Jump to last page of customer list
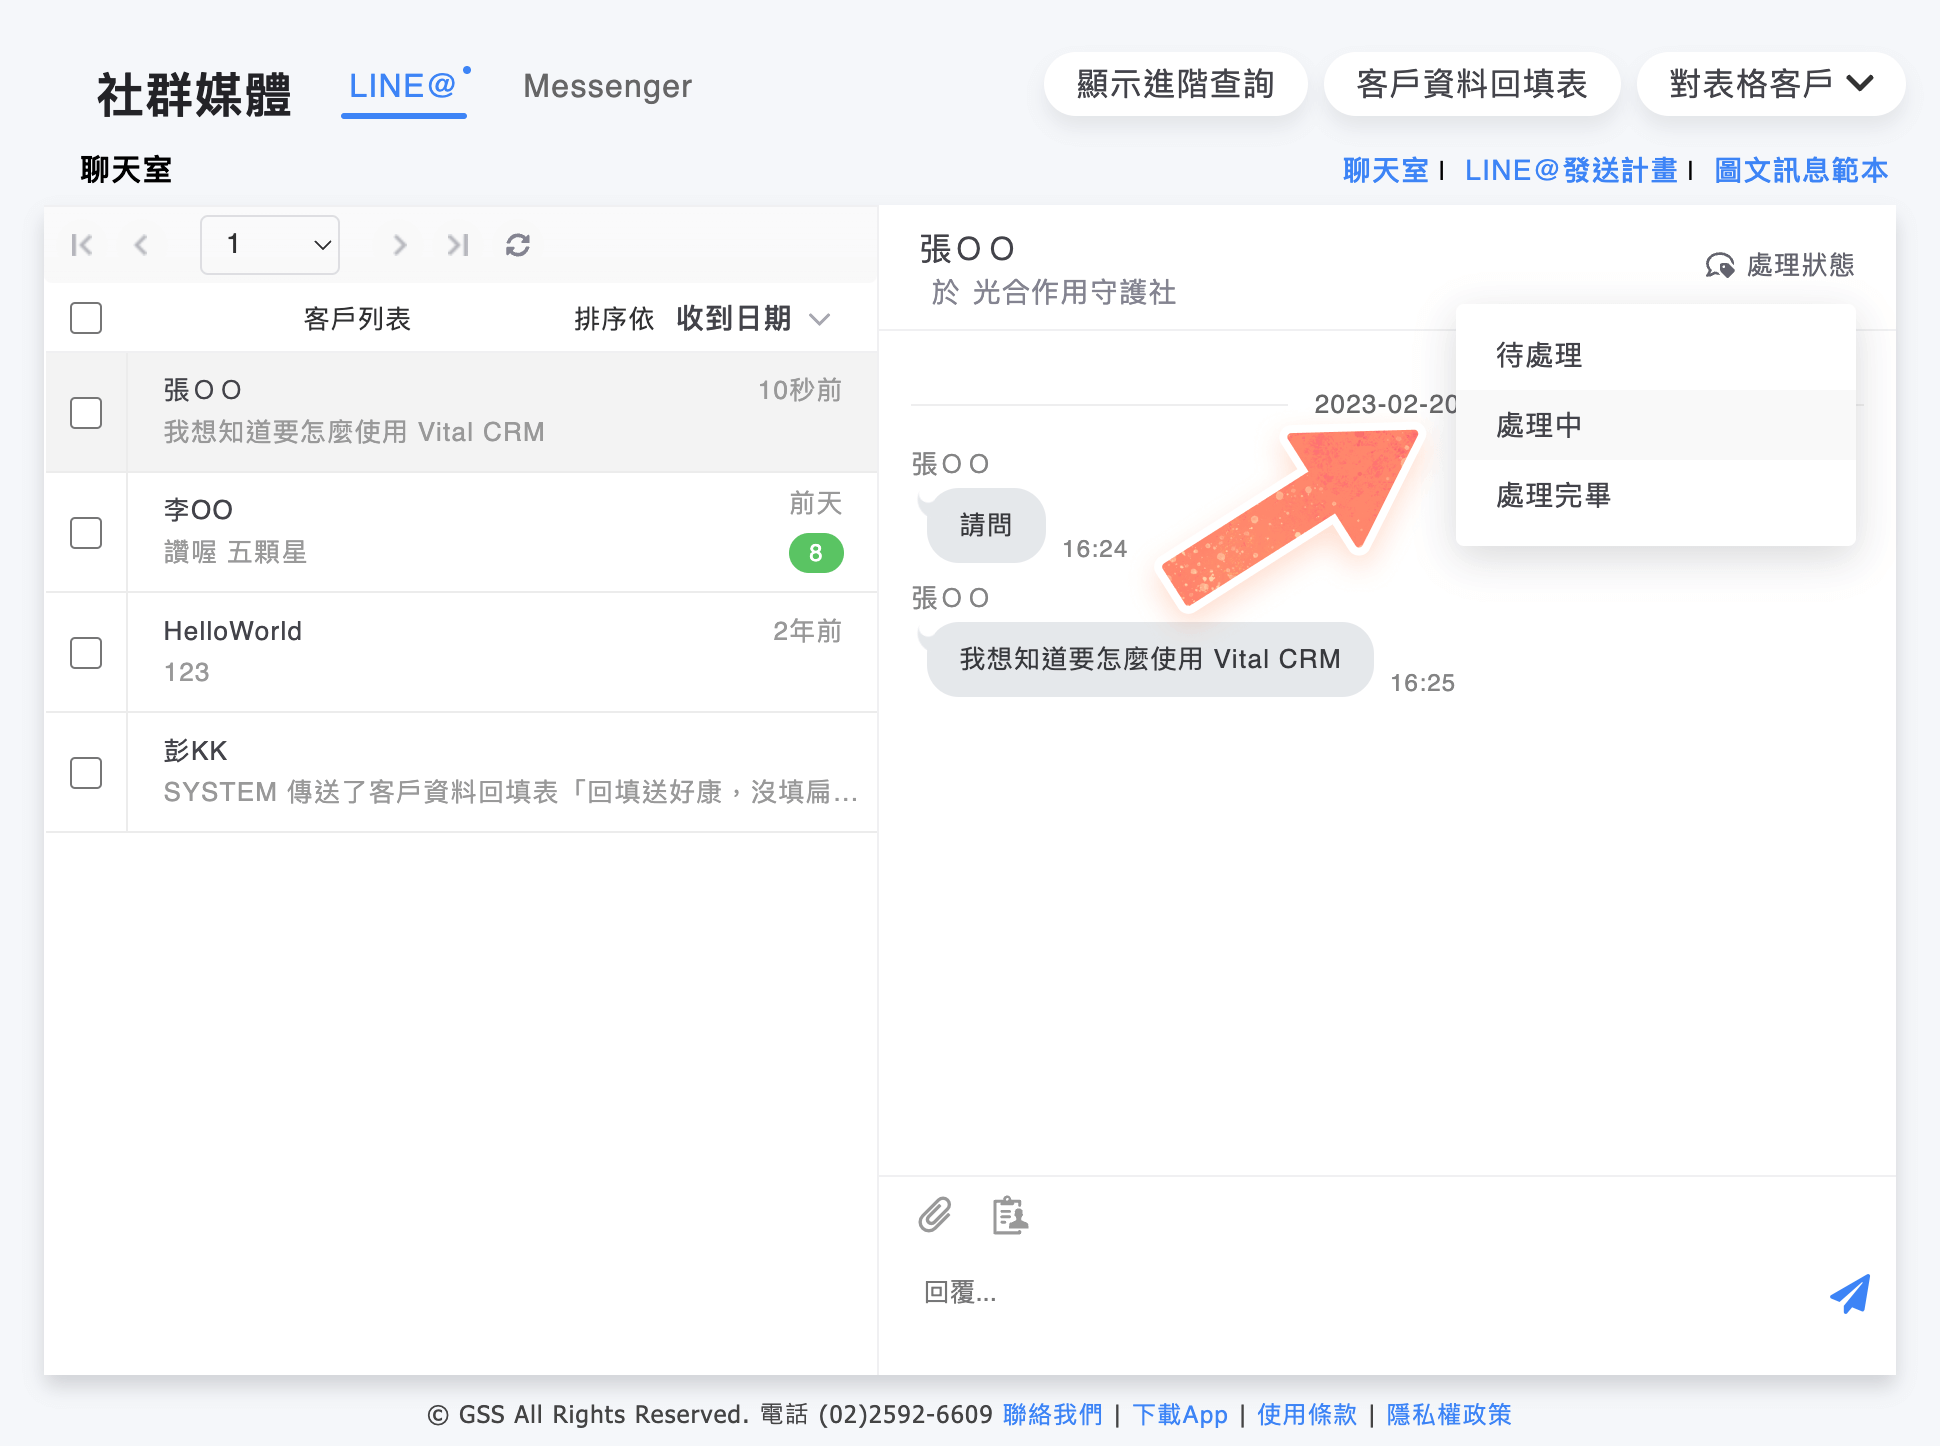Viewport: 1940px width, 1446px height. click(x=458, y=245)
